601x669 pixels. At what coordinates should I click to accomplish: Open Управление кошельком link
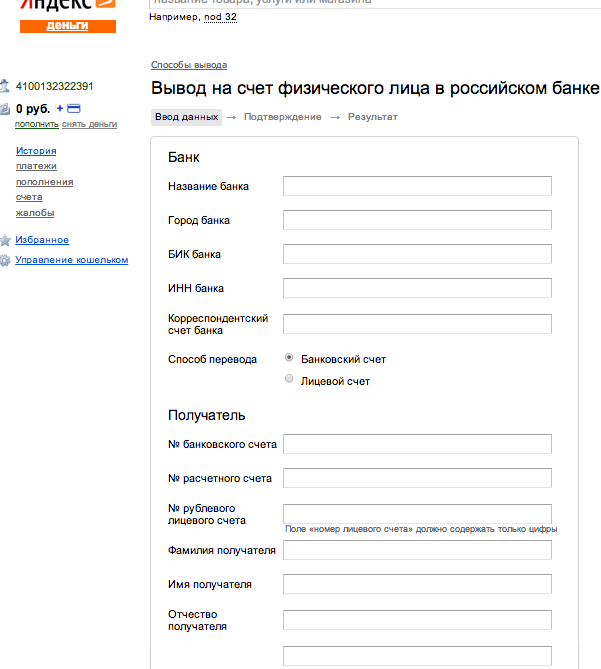[x=72, y=260]
